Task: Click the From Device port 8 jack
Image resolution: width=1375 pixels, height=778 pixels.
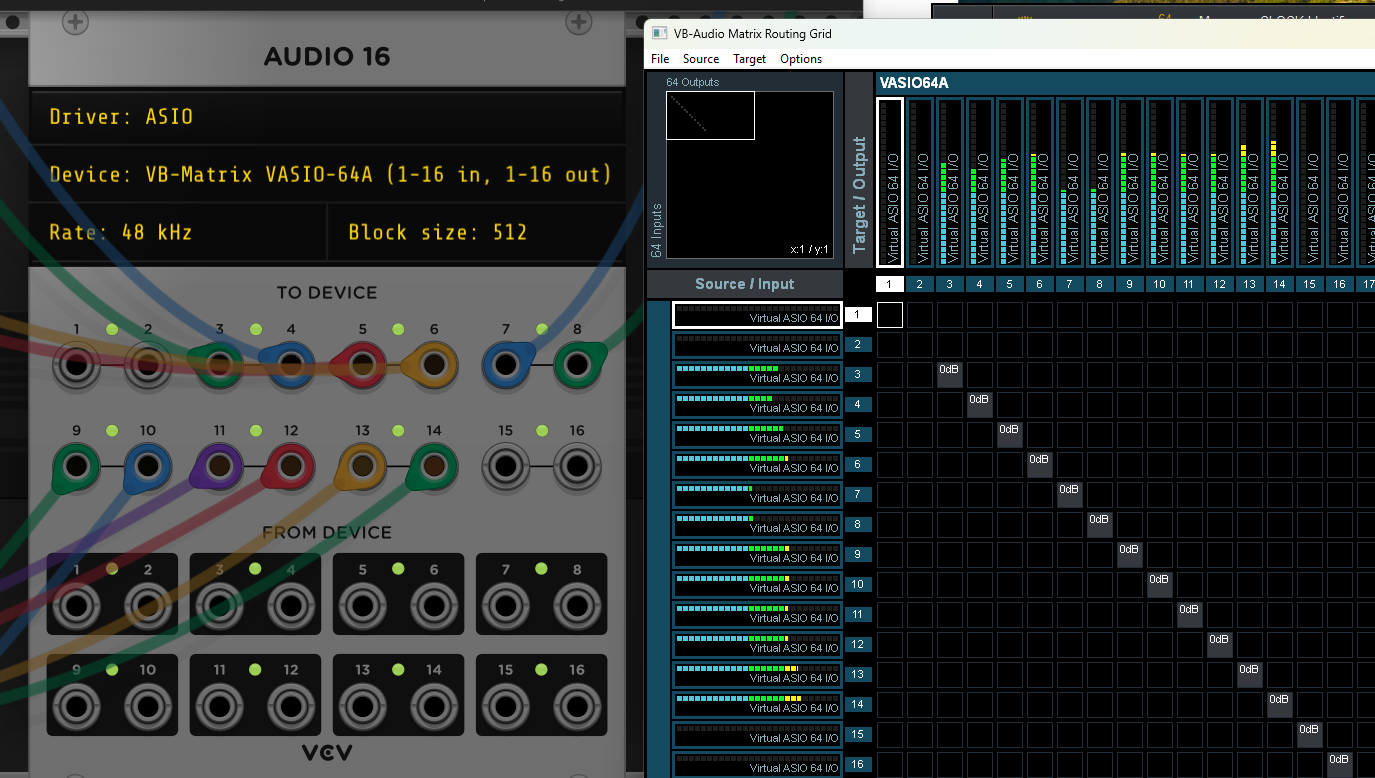Action: click(577, 606)
